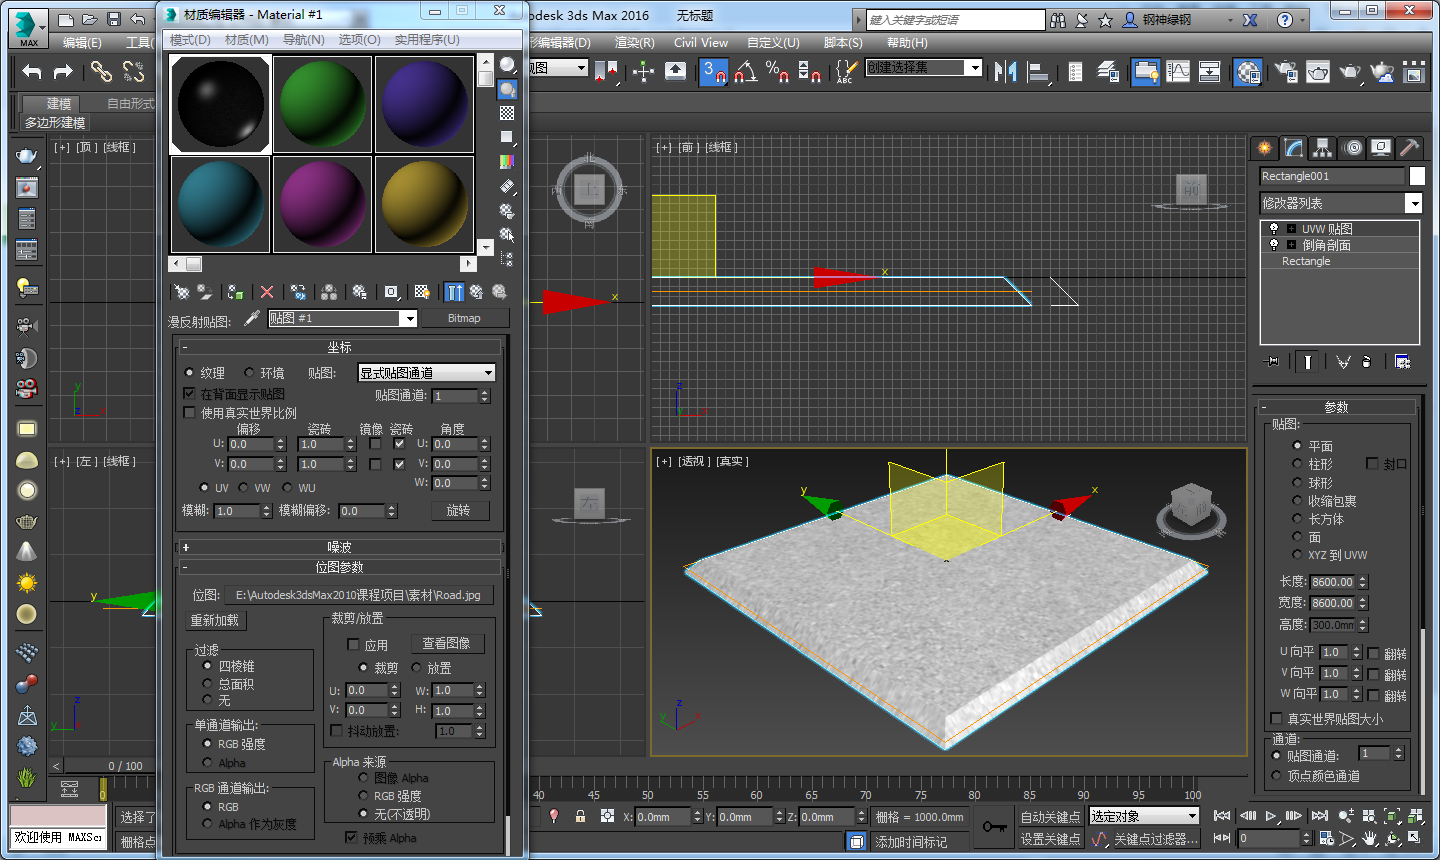Expand the 噪波 rollout

tap(339, 547)
